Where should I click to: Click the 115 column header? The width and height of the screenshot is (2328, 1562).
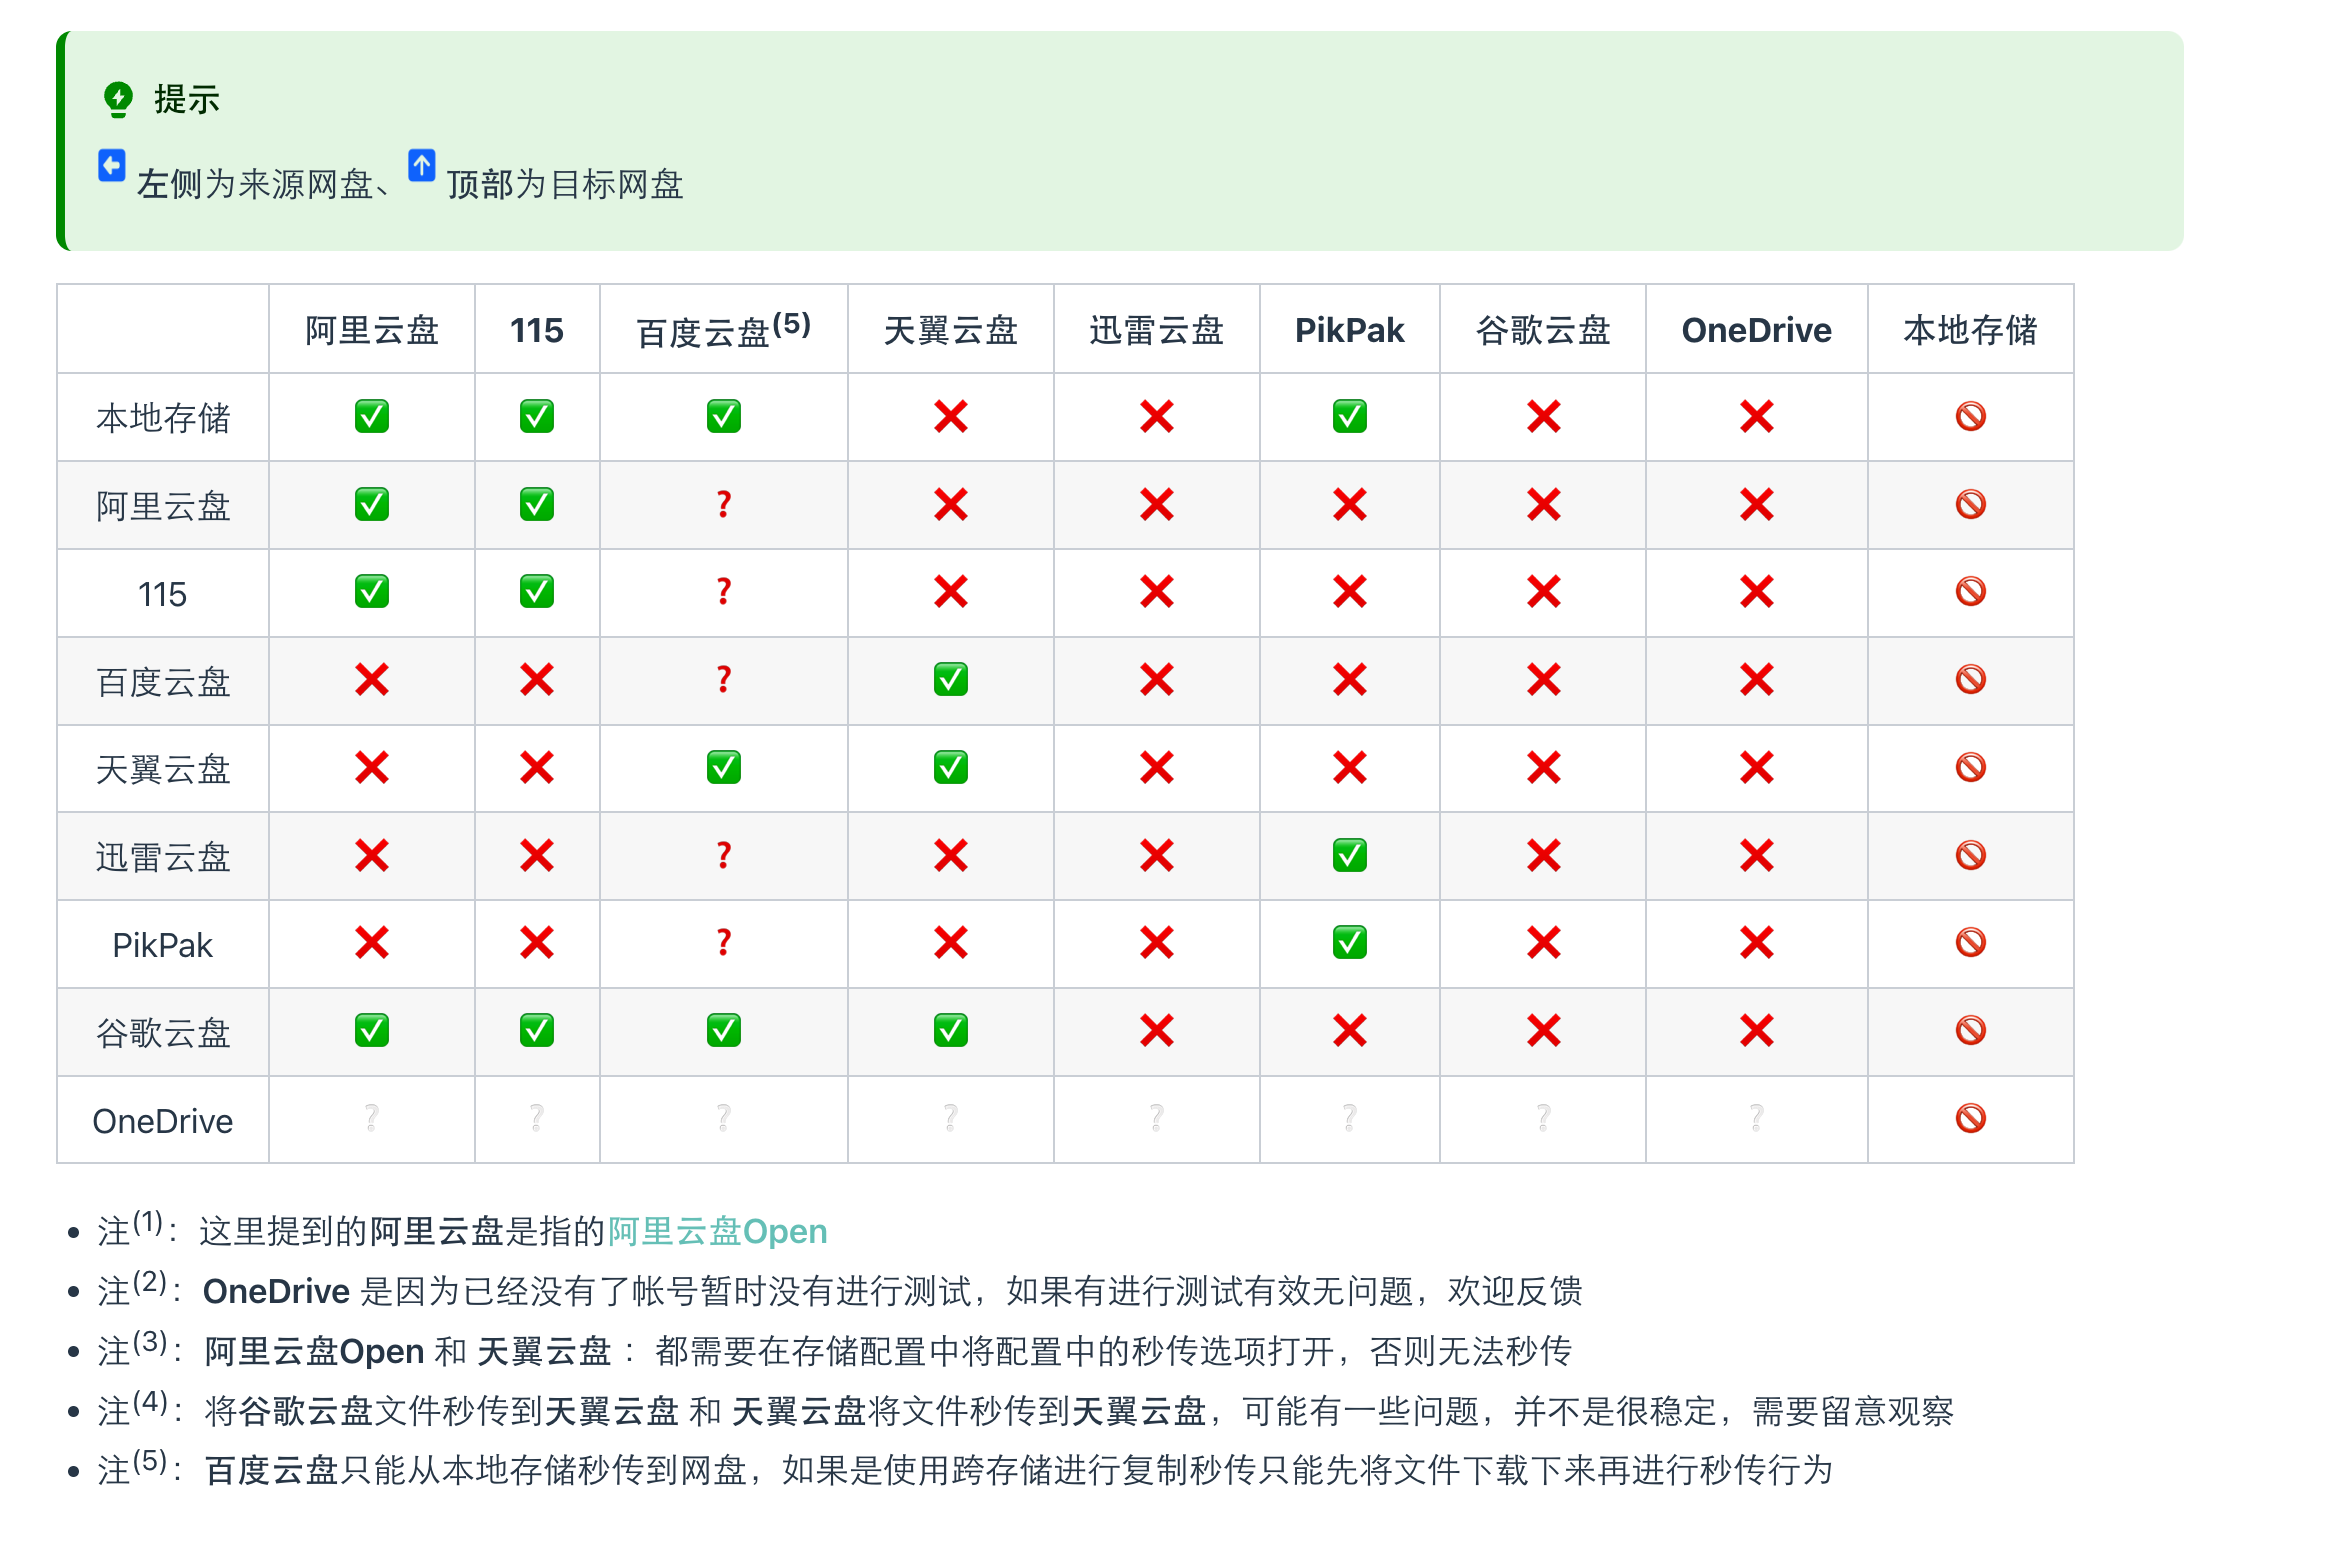[x=537, y=330]
